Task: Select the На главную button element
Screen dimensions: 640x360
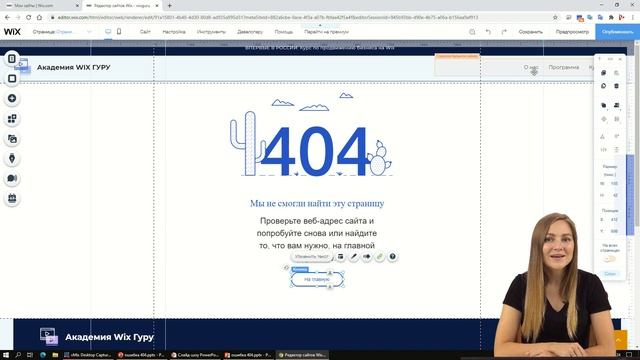Action: [317, 280]
